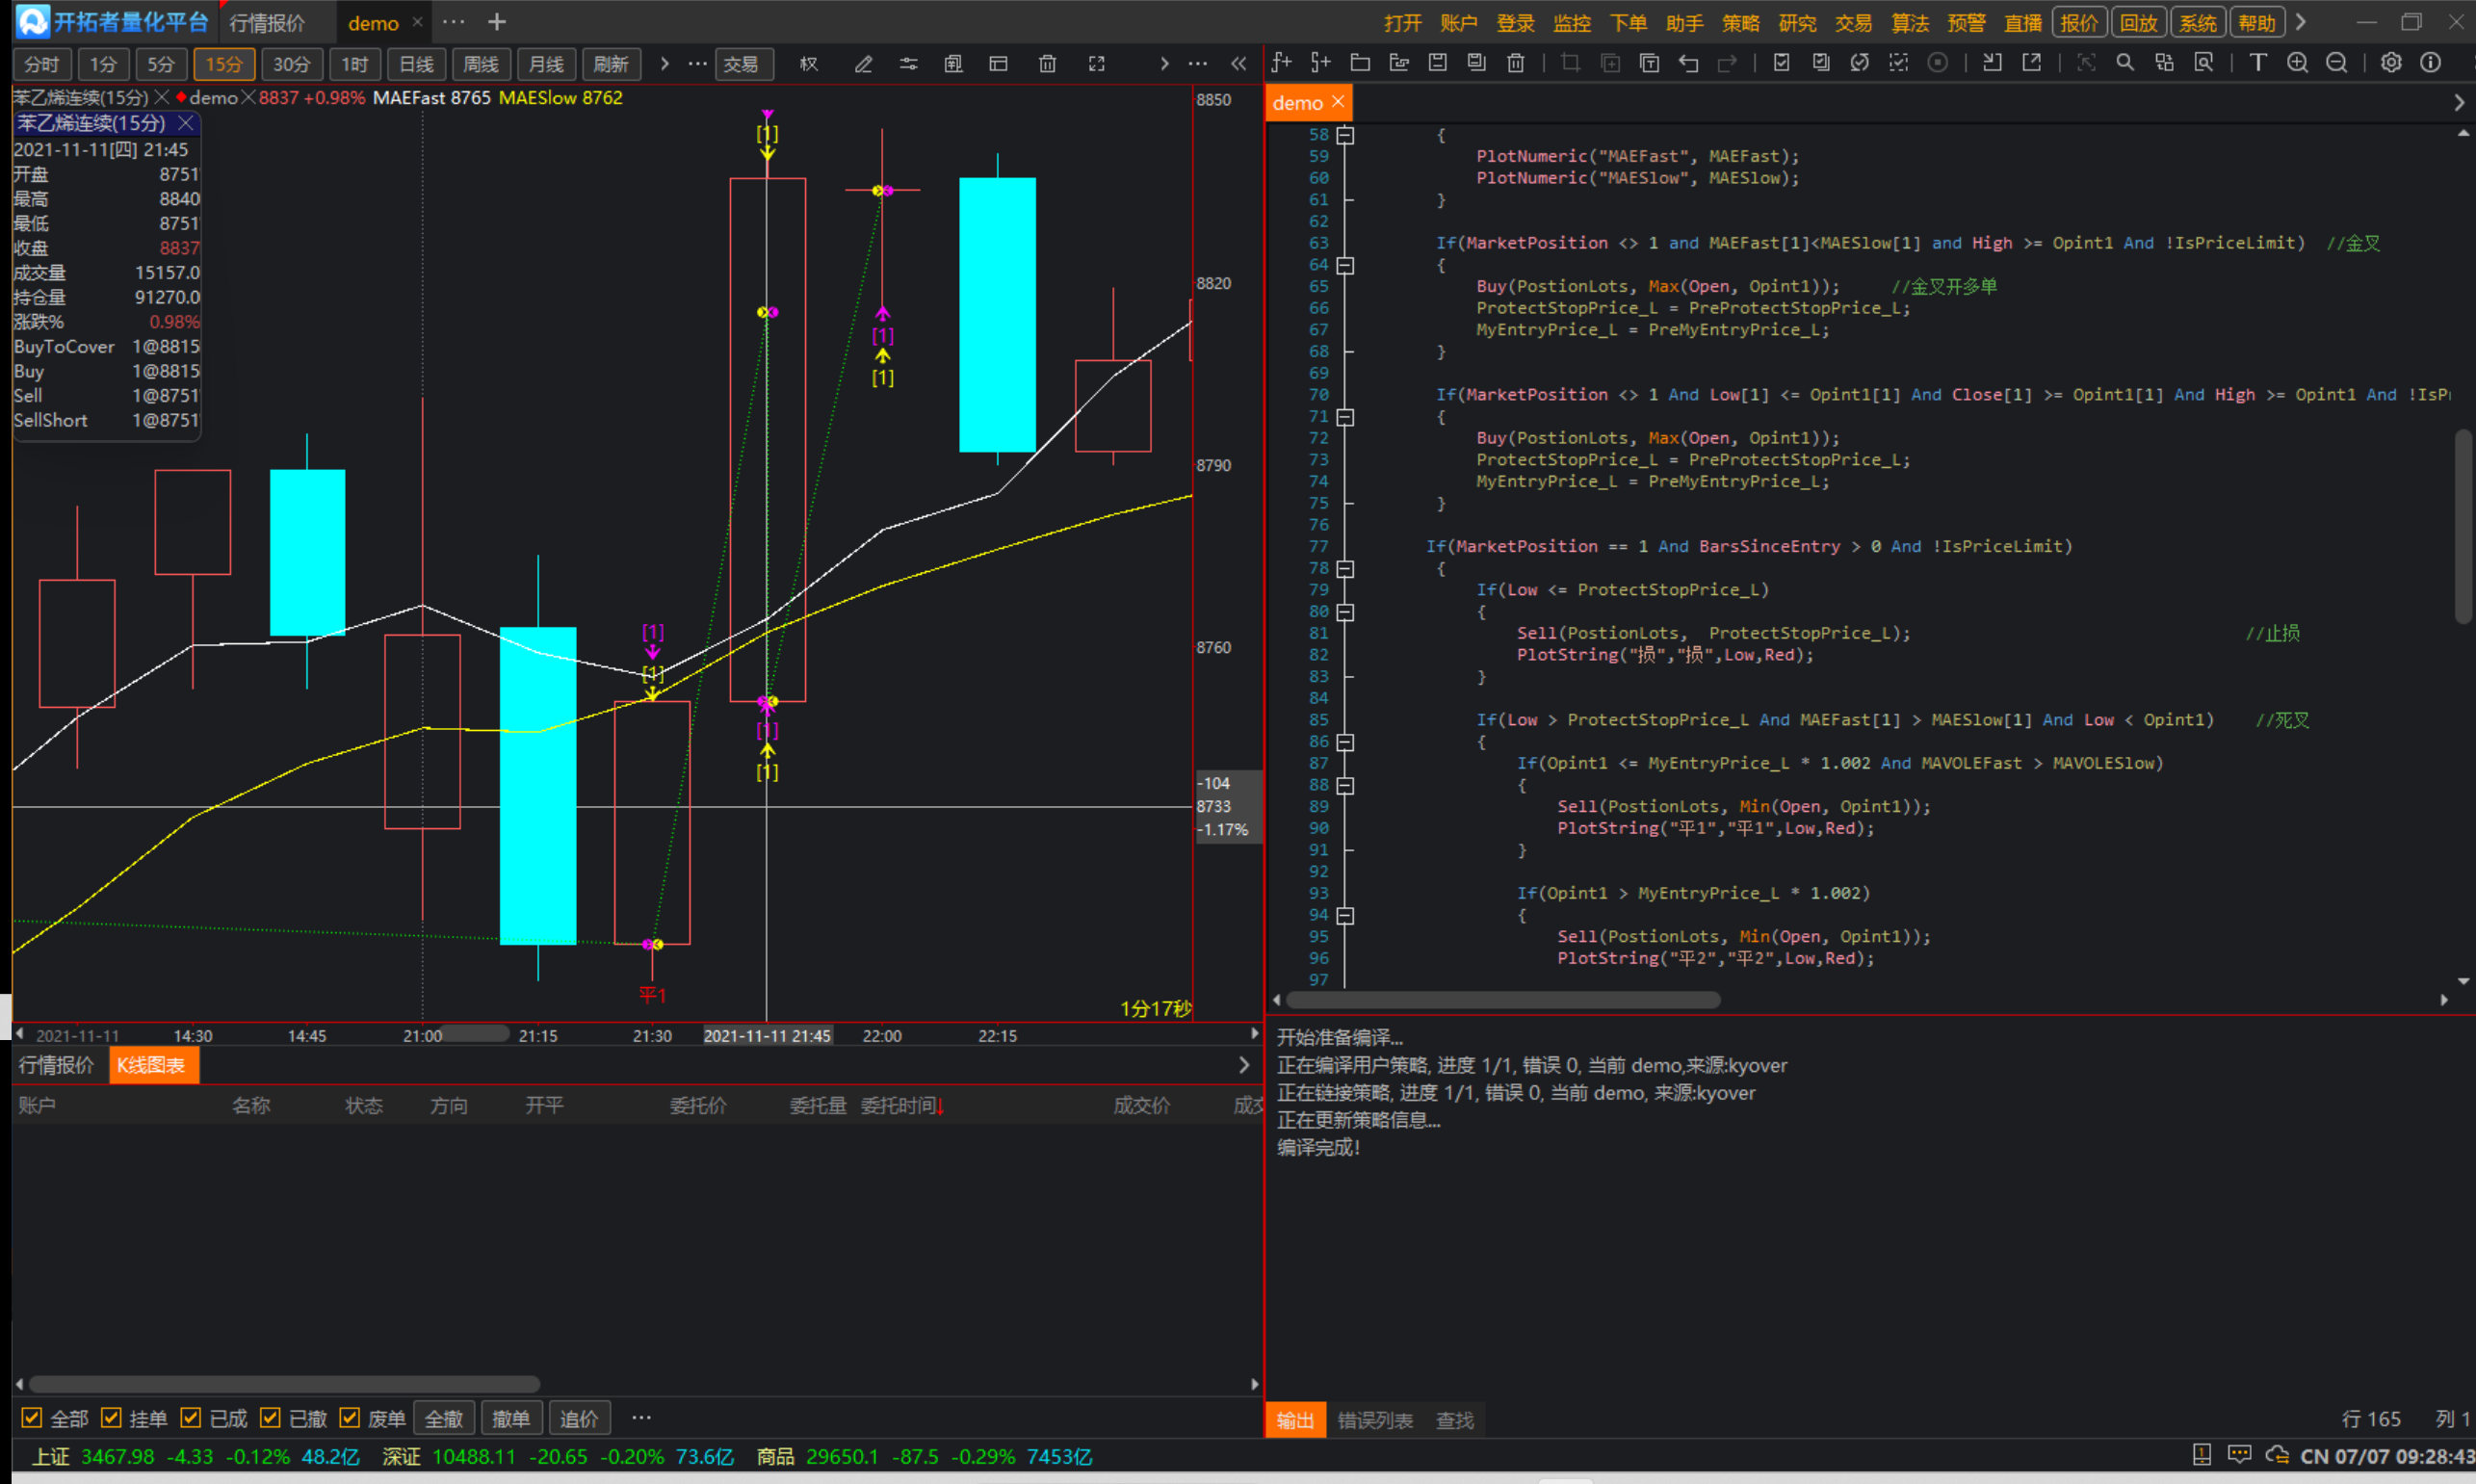Screen dimensions: 2476x1484
Task: Click the 全撤 button
Action: pyautogui.click(x=444, y=1418)
